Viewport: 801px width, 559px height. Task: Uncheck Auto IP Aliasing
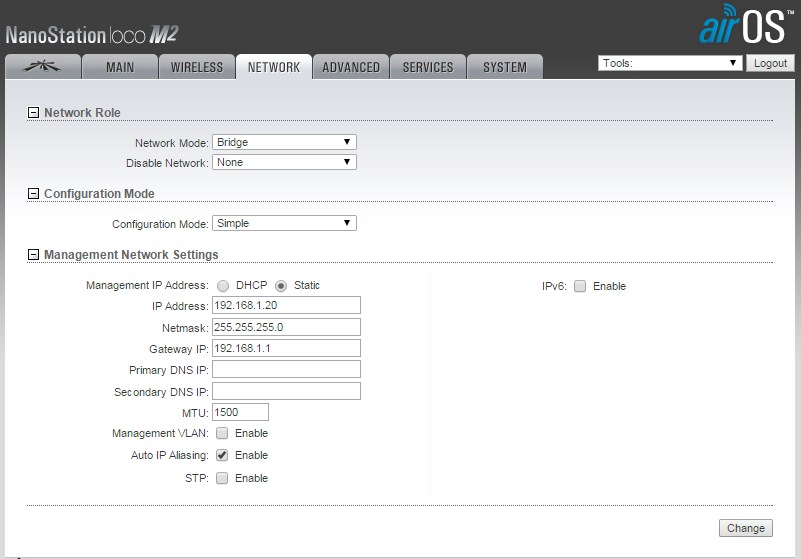point(222,455)
